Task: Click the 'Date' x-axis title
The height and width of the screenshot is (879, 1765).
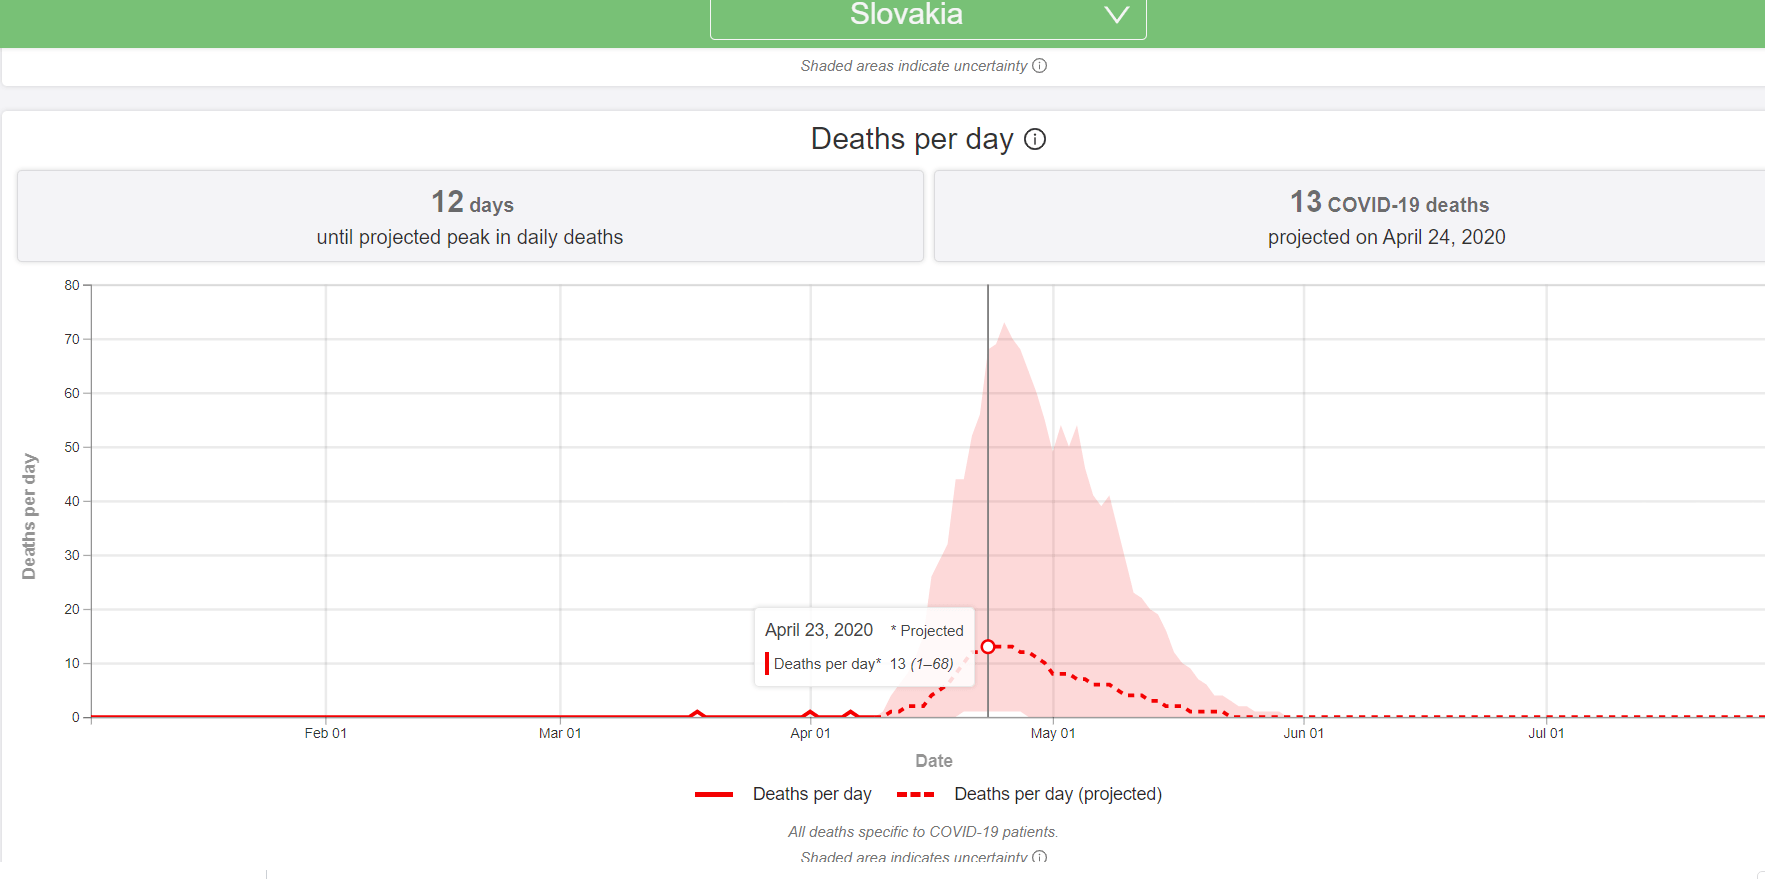Action: [933, 761]
